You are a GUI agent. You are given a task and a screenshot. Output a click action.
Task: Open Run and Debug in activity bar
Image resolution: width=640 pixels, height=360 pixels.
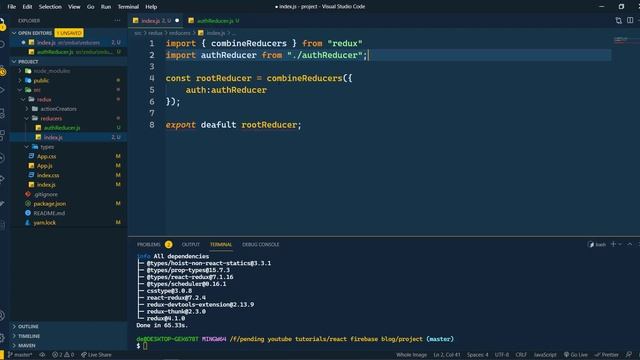tap(2, 90)
